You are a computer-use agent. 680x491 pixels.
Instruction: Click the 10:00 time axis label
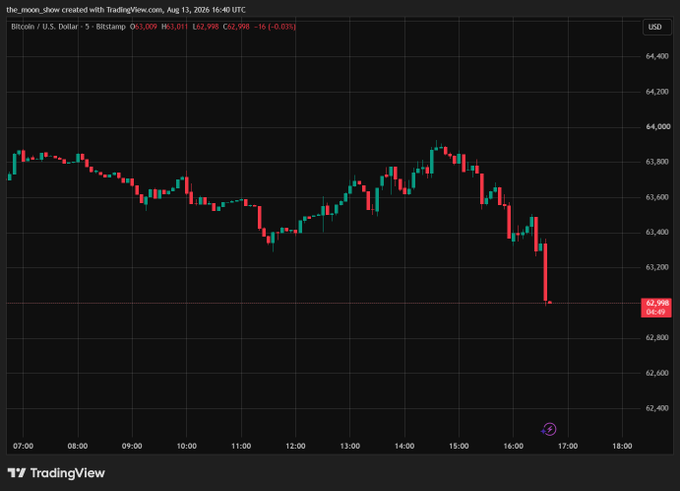click(x=186, y=446)
